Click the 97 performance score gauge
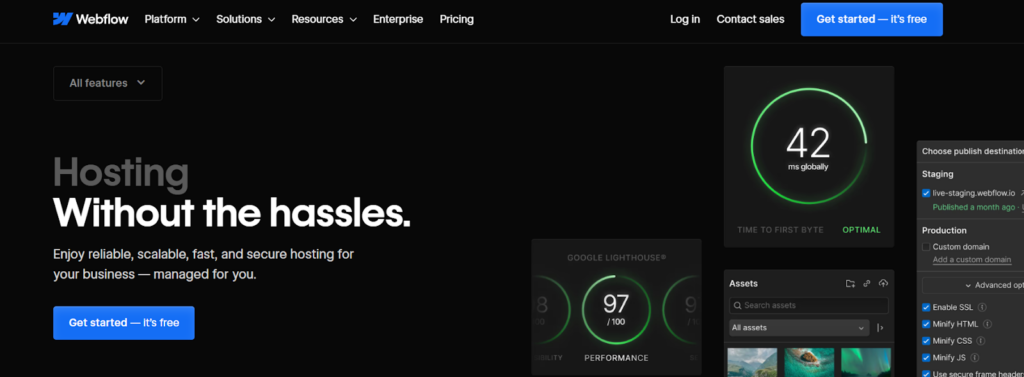The image size is (1024, 377). (616, 310)
